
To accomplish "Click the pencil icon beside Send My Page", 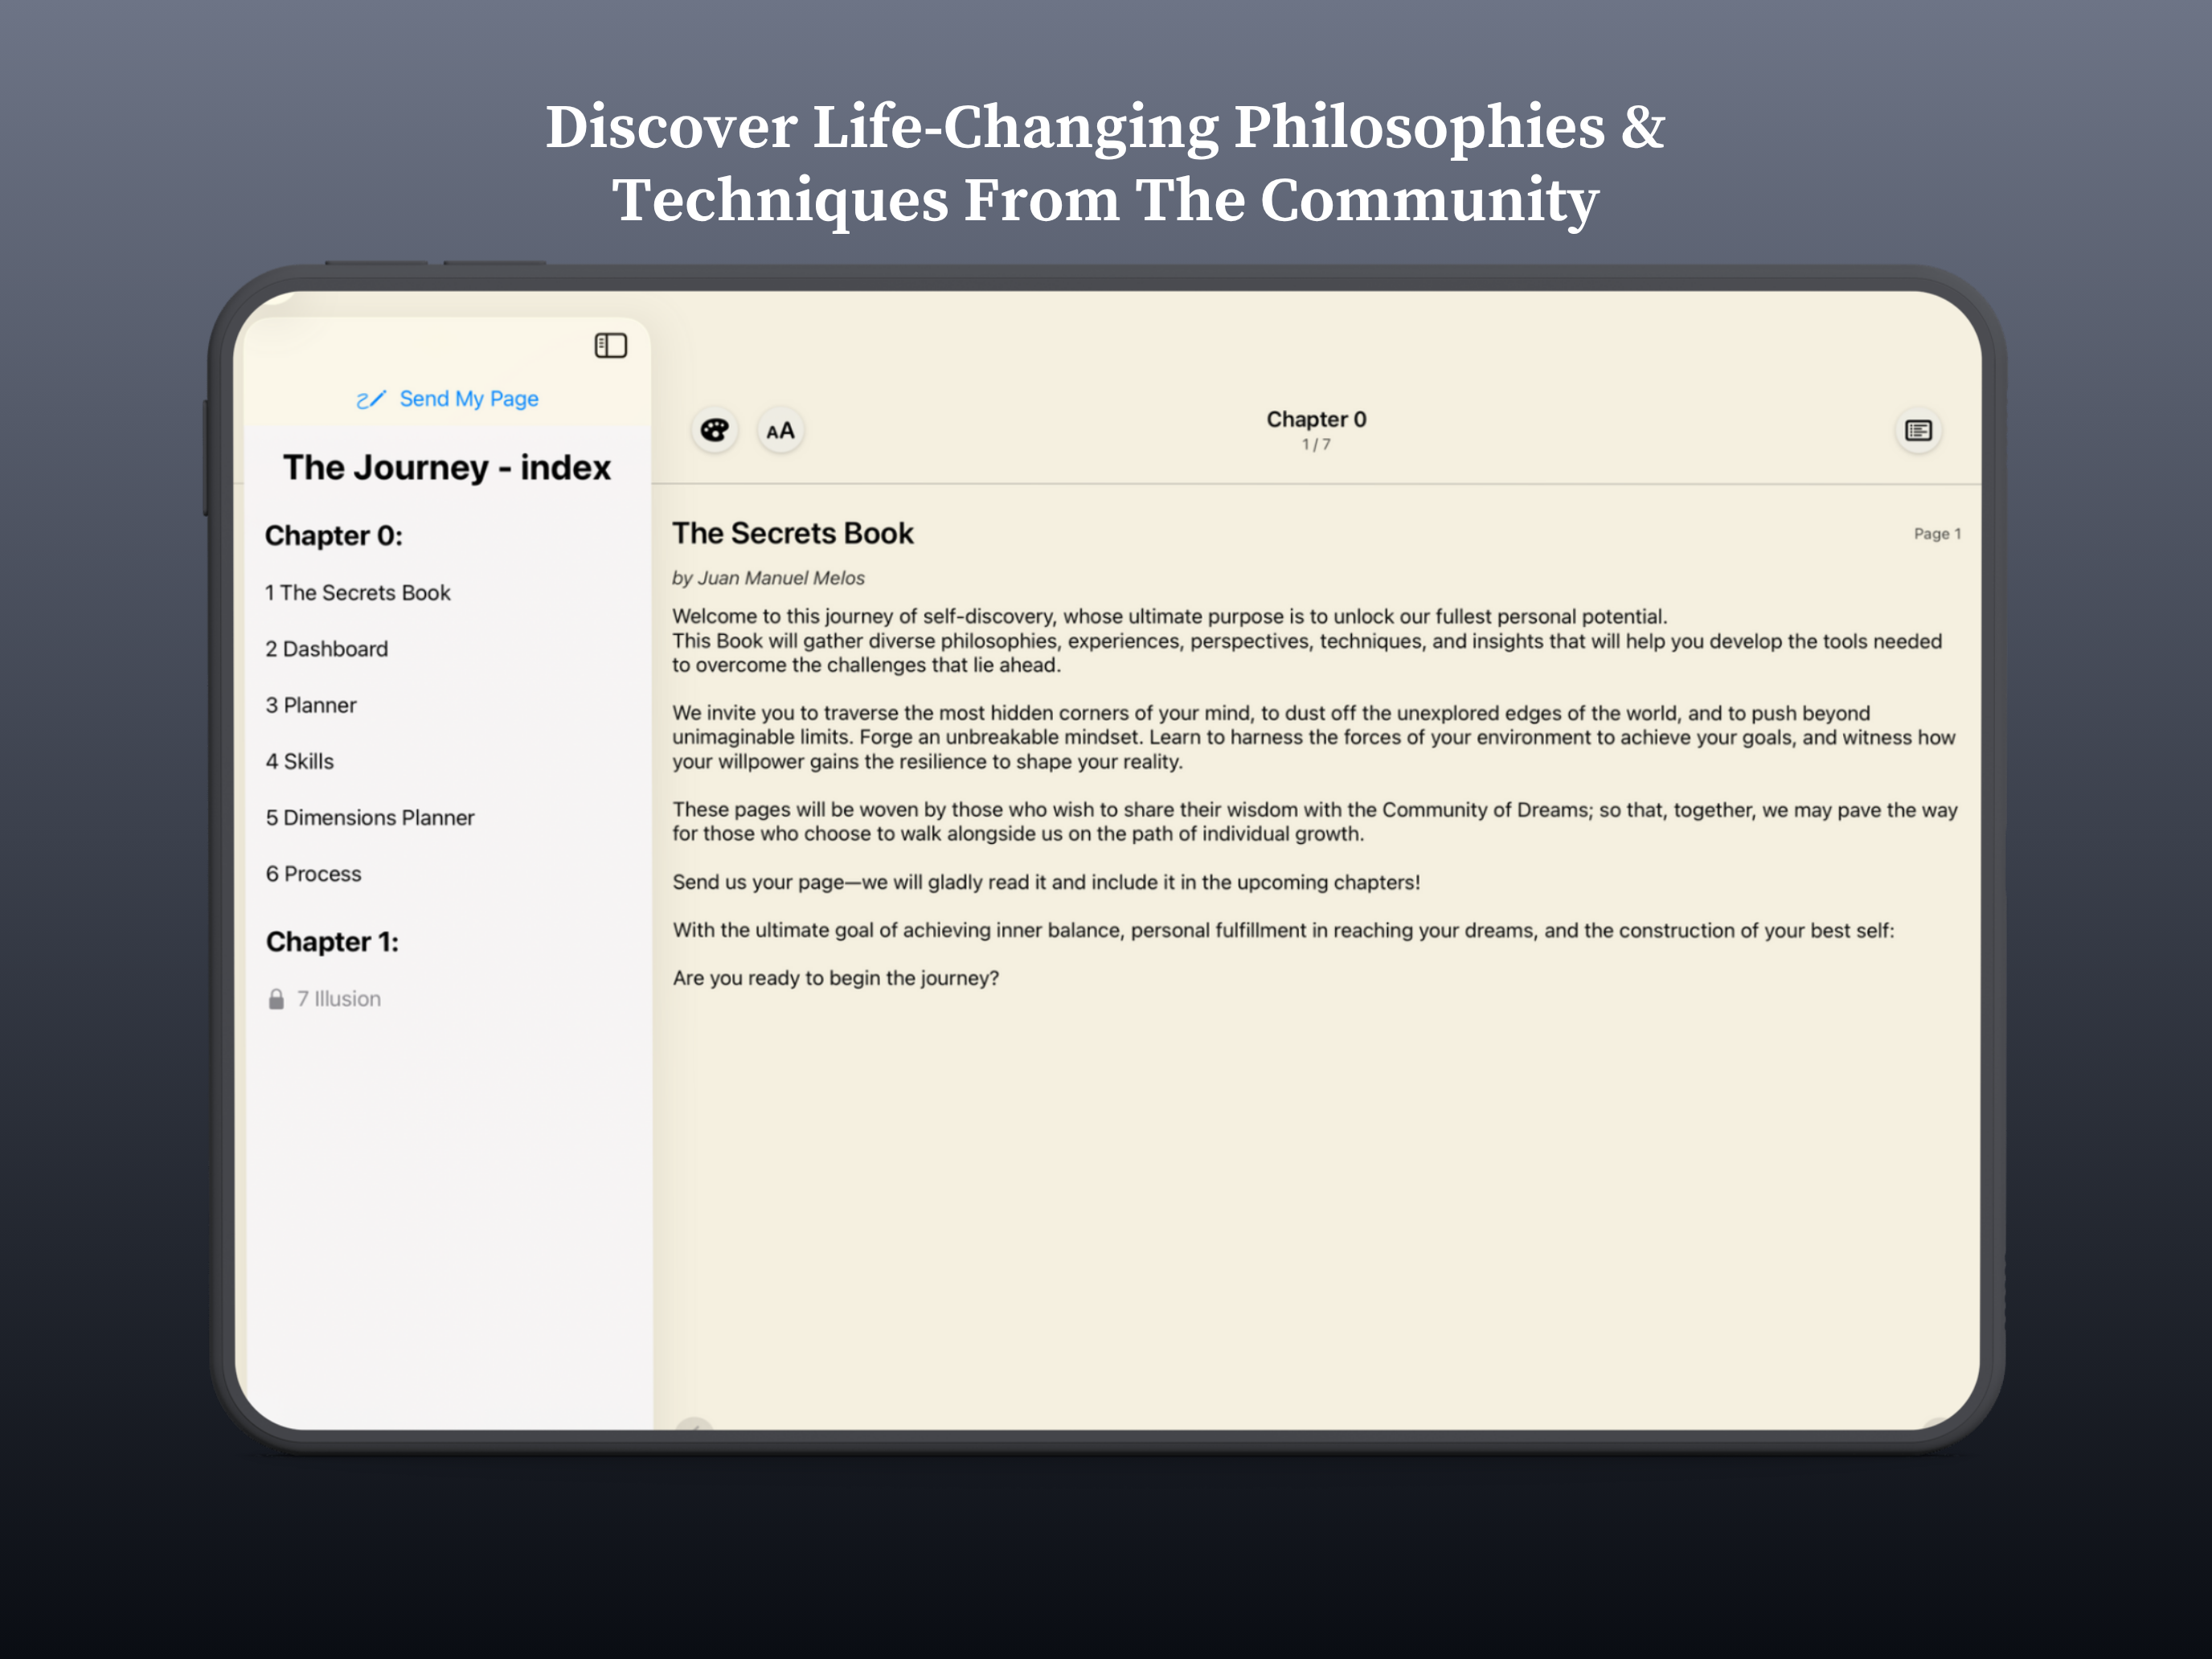I will point(370,399).
